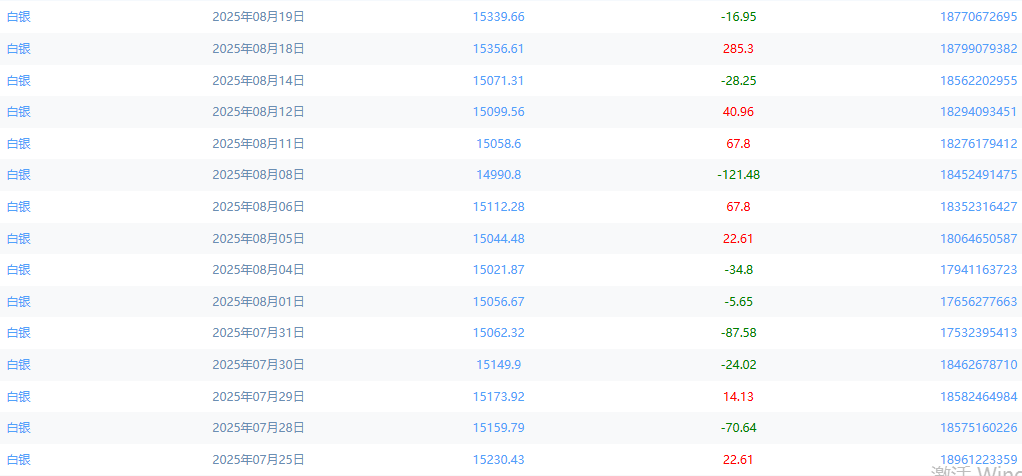Click the 白银 link in the 2025年07月30日 row
This screenshot has height=476, width=1022.
[x=19, y=364]
